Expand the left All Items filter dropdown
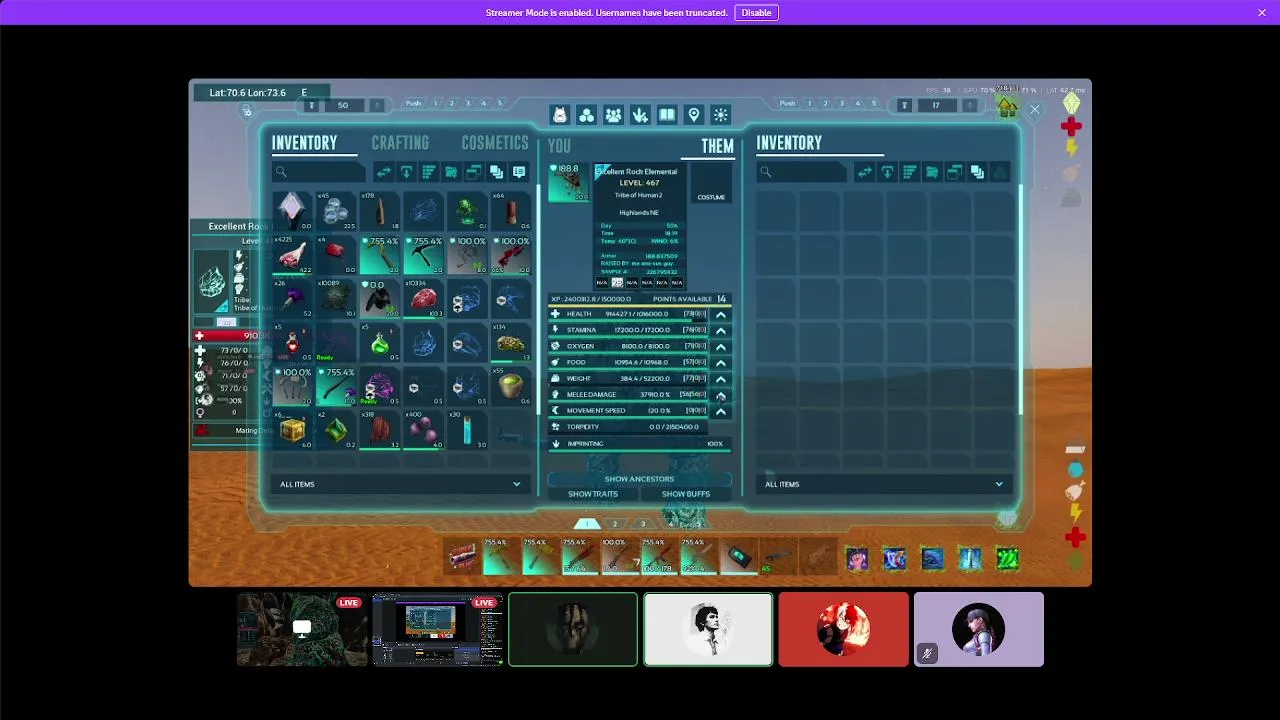 (400, 484)
